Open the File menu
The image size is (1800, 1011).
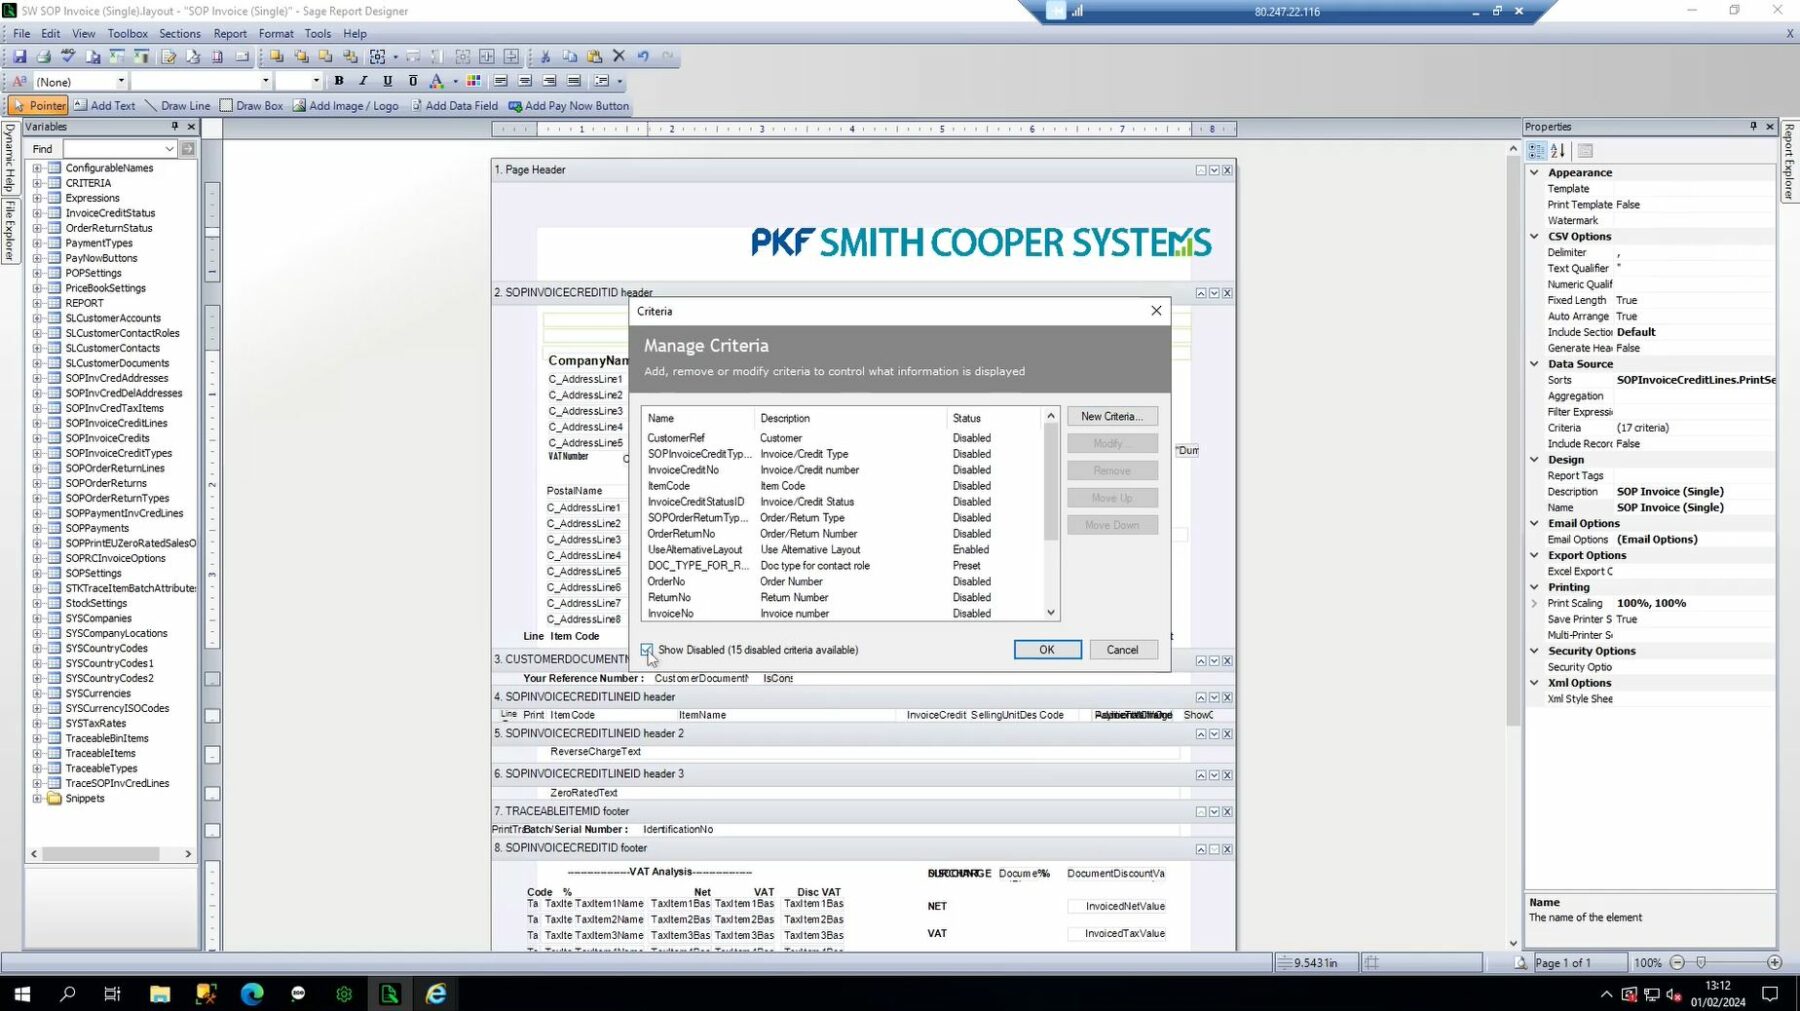click(21, 33)
